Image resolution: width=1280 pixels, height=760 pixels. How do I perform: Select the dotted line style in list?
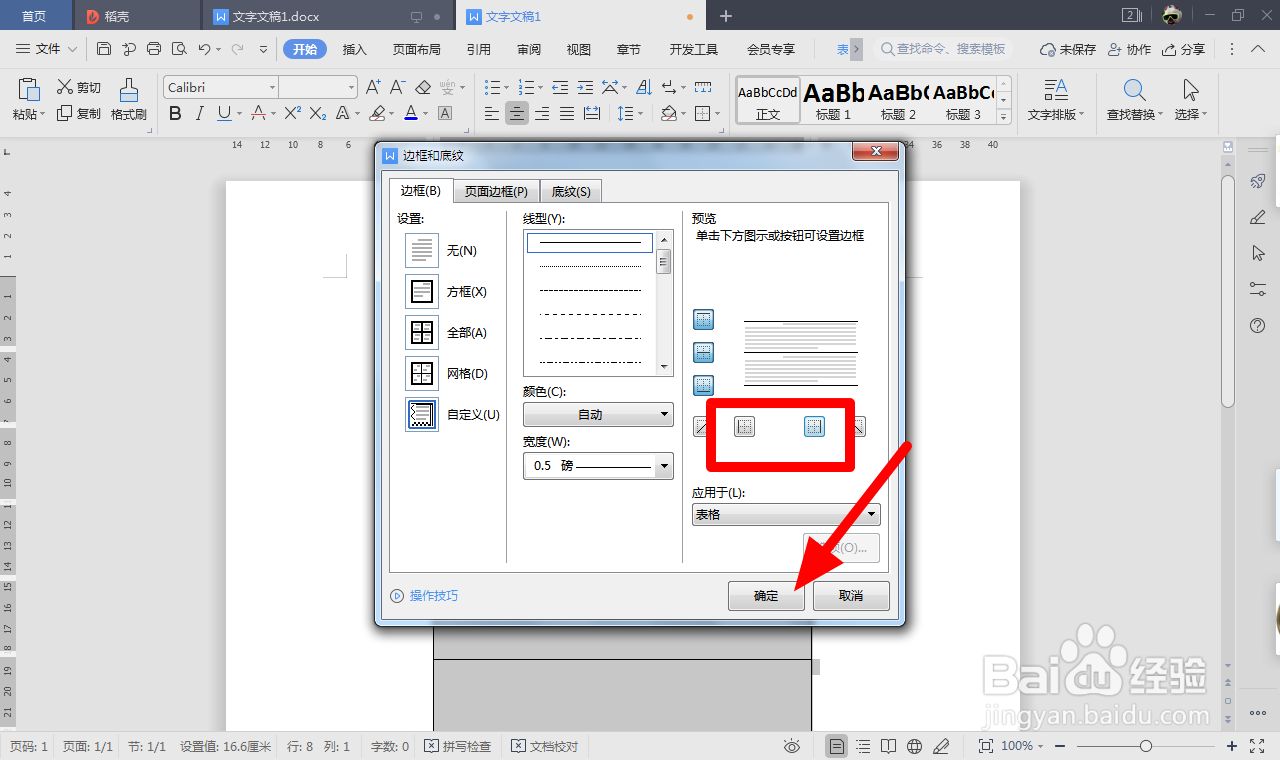(x=590, y=266)
